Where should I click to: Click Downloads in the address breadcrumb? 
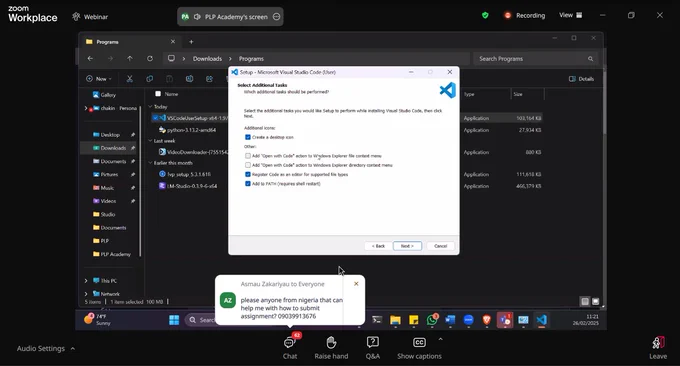pyautogui.click(x=207, y=59)
